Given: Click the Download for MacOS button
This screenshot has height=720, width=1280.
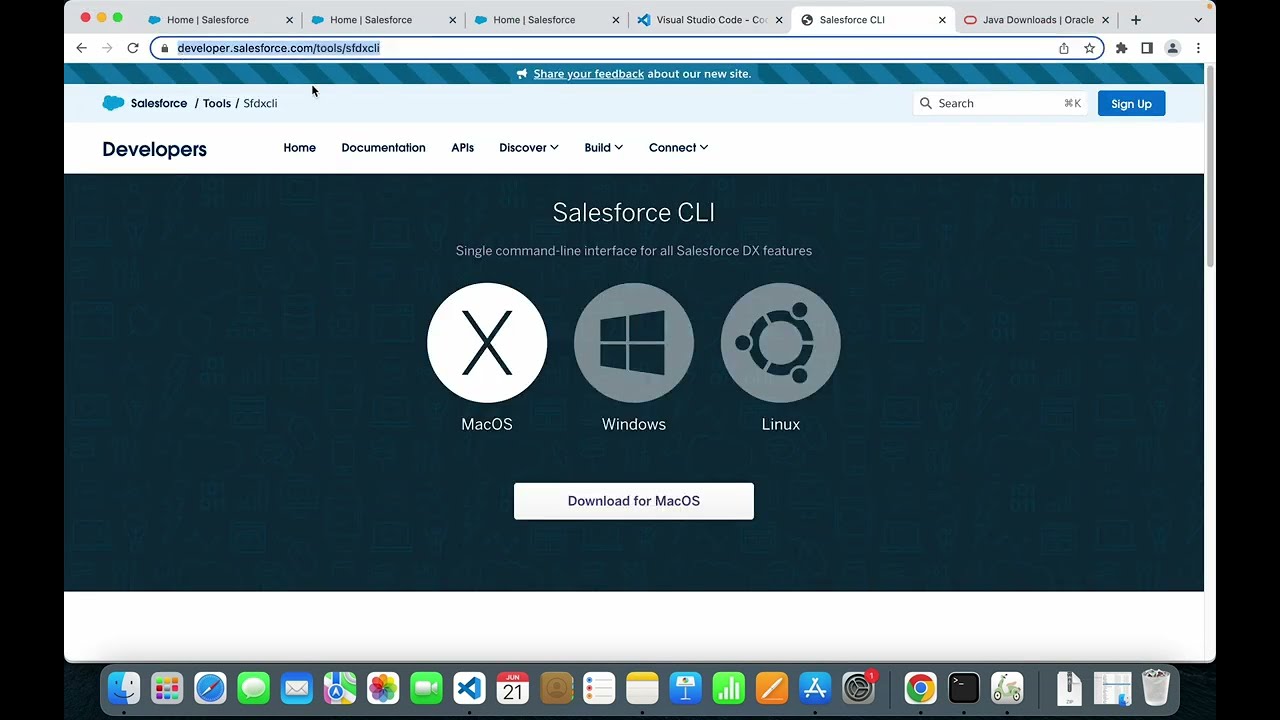Looking at the screenshot, I should tap(634, 501).
